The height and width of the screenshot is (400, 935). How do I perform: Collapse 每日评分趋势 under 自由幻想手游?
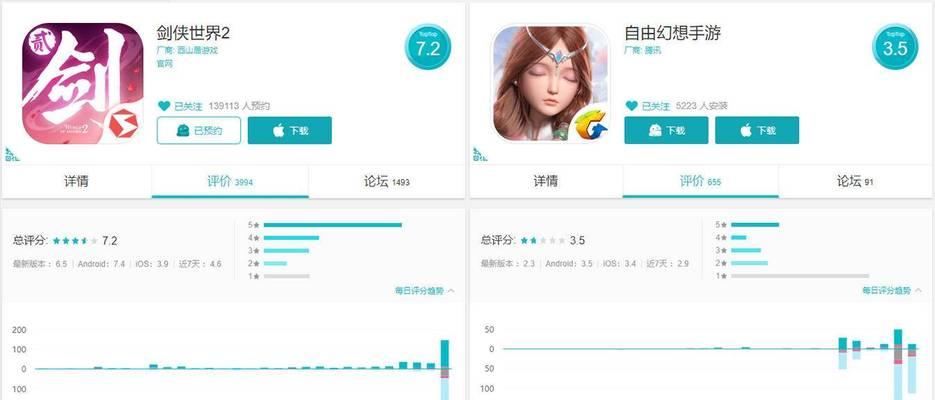pyautogui.click(x=892, y=290)
